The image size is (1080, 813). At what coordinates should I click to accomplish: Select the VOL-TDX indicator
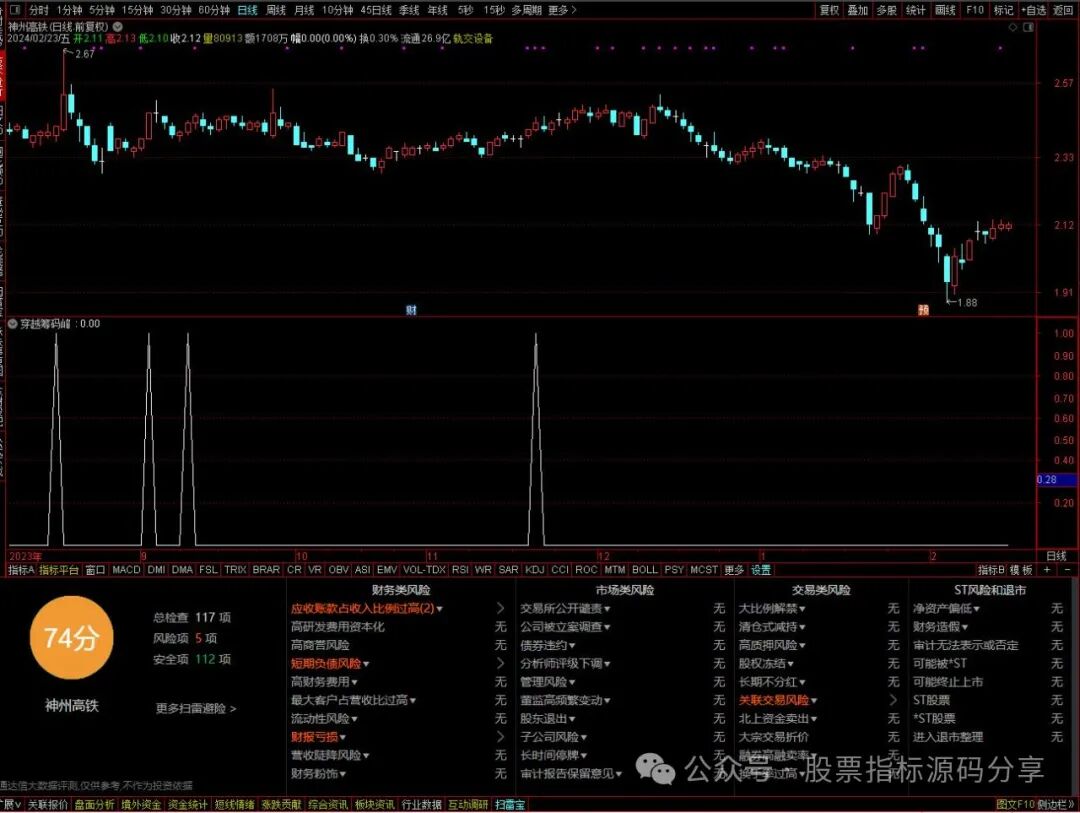coord(424,570)
